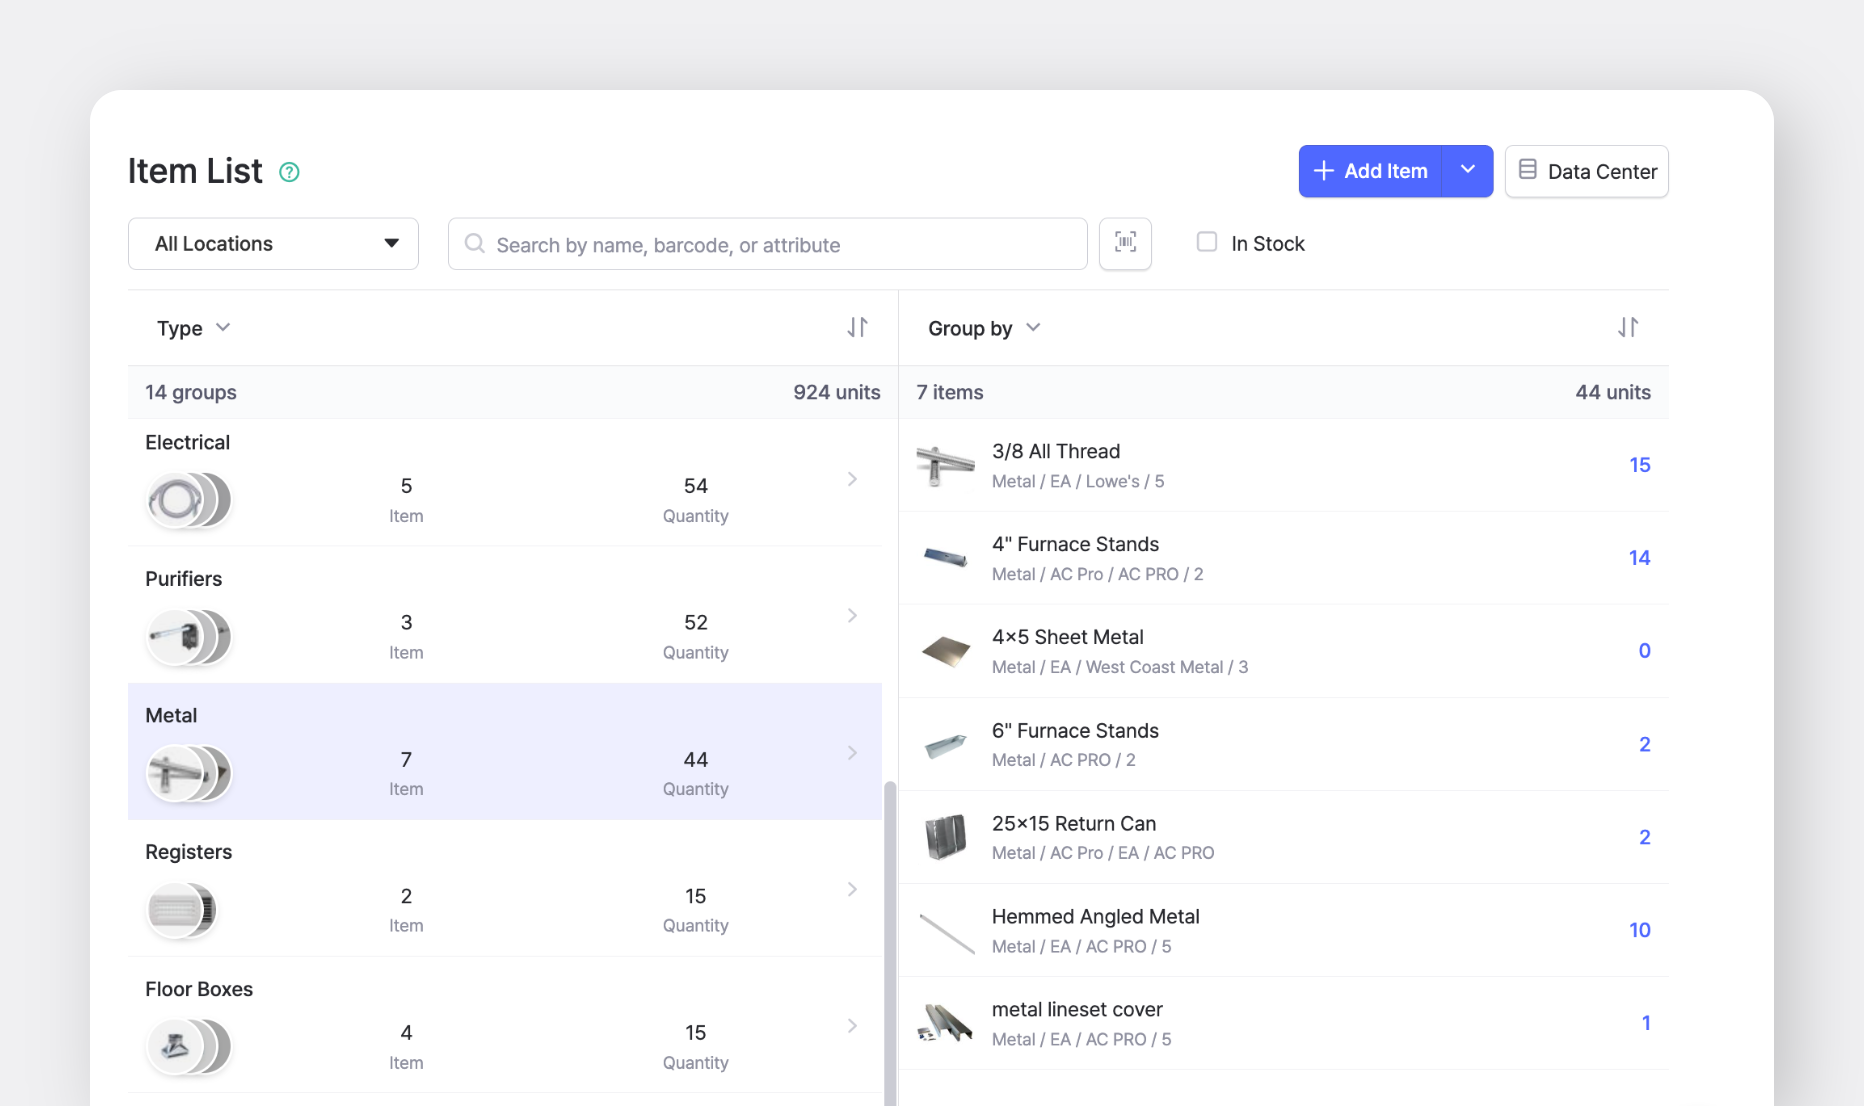This screenshot has height=1106, width=1864.
Task: Open the Type column dropdown
Action: tap(193, 327)
